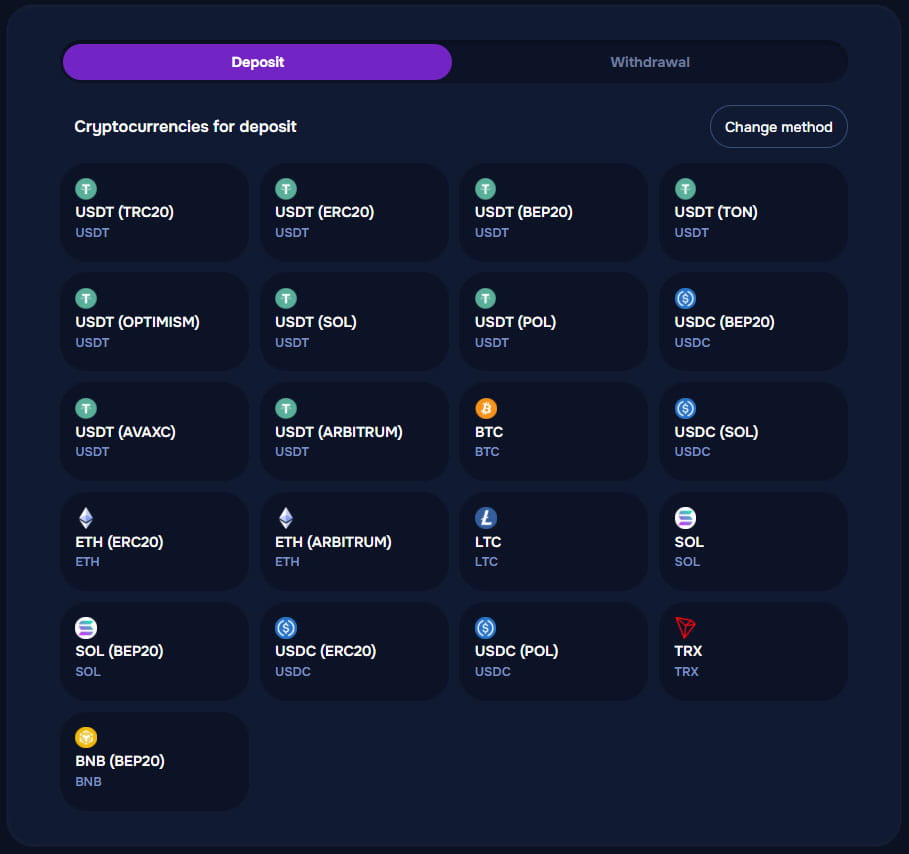
Task: Switch to the Deposit tab
Action: (x=257, y=62)
